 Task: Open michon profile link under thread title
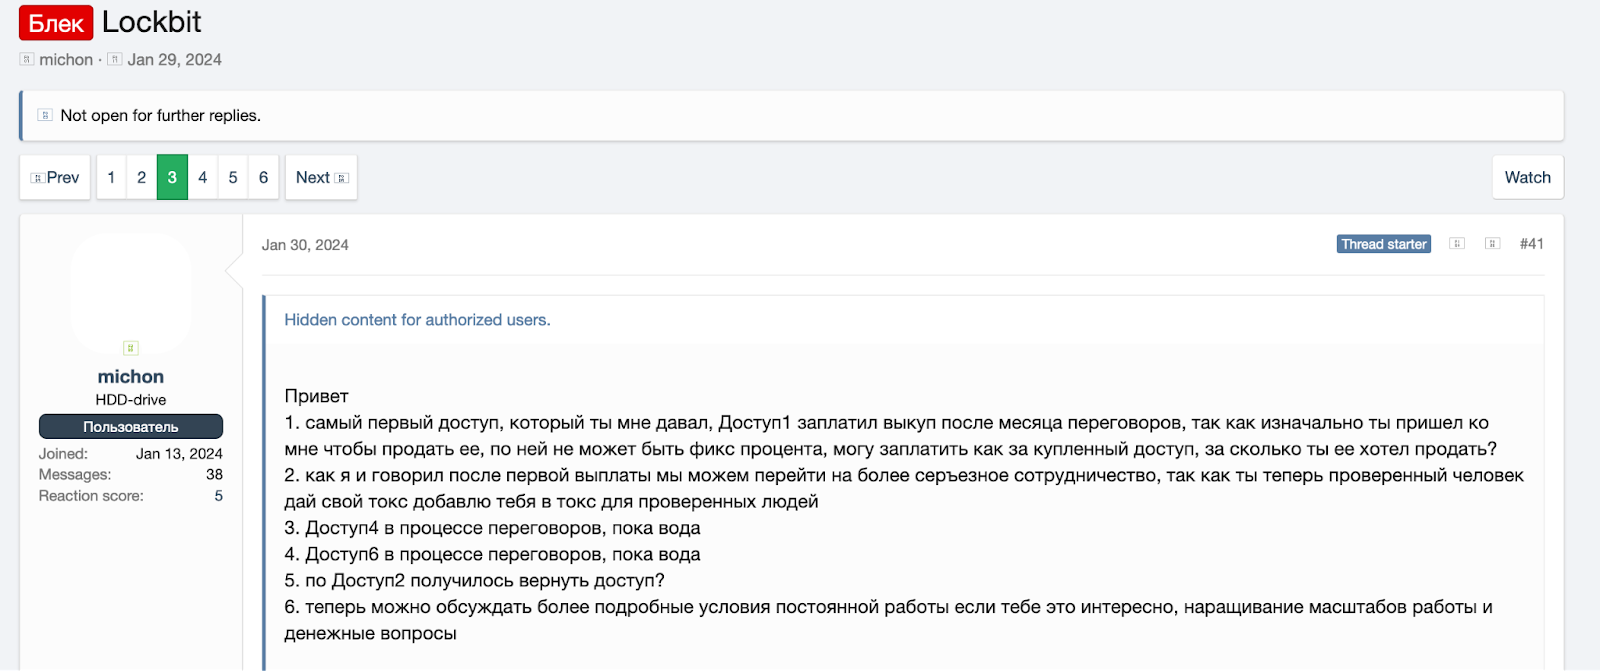point(66,59)
